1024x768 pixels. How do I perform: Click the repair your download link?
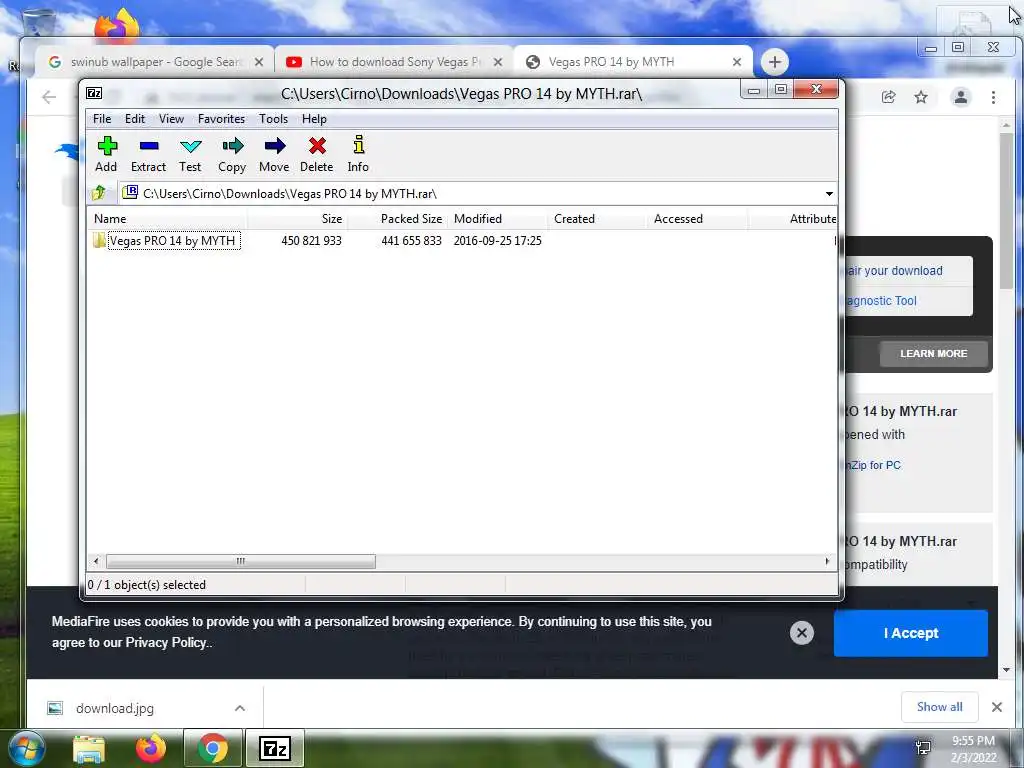click(x=893, y=270)
